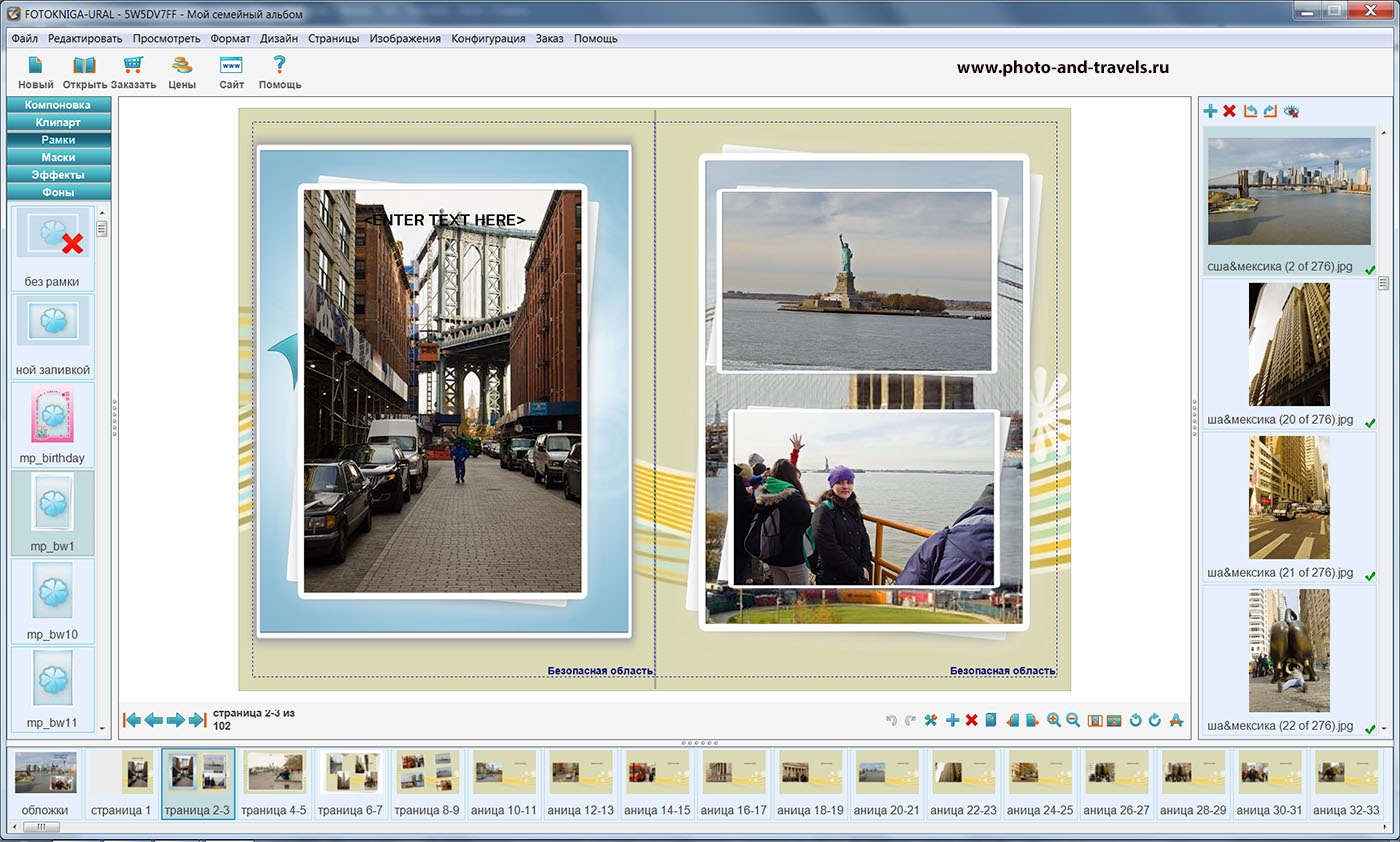1400x842 pixels.
Task: Open the Помощь help toolbar button
Action: (280, 72)
